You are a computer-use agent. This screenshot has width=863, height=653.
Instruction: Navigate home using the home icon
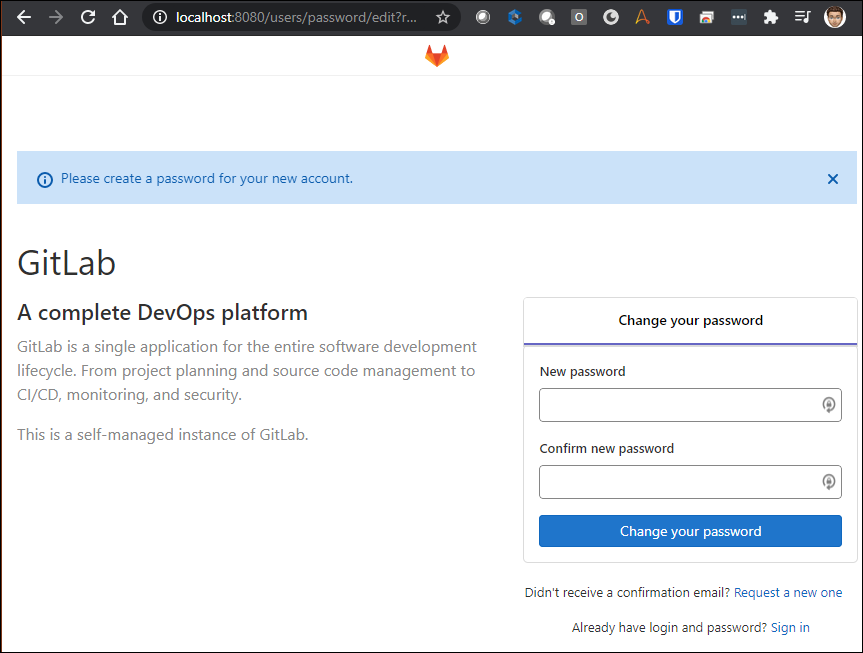(121, 16)
